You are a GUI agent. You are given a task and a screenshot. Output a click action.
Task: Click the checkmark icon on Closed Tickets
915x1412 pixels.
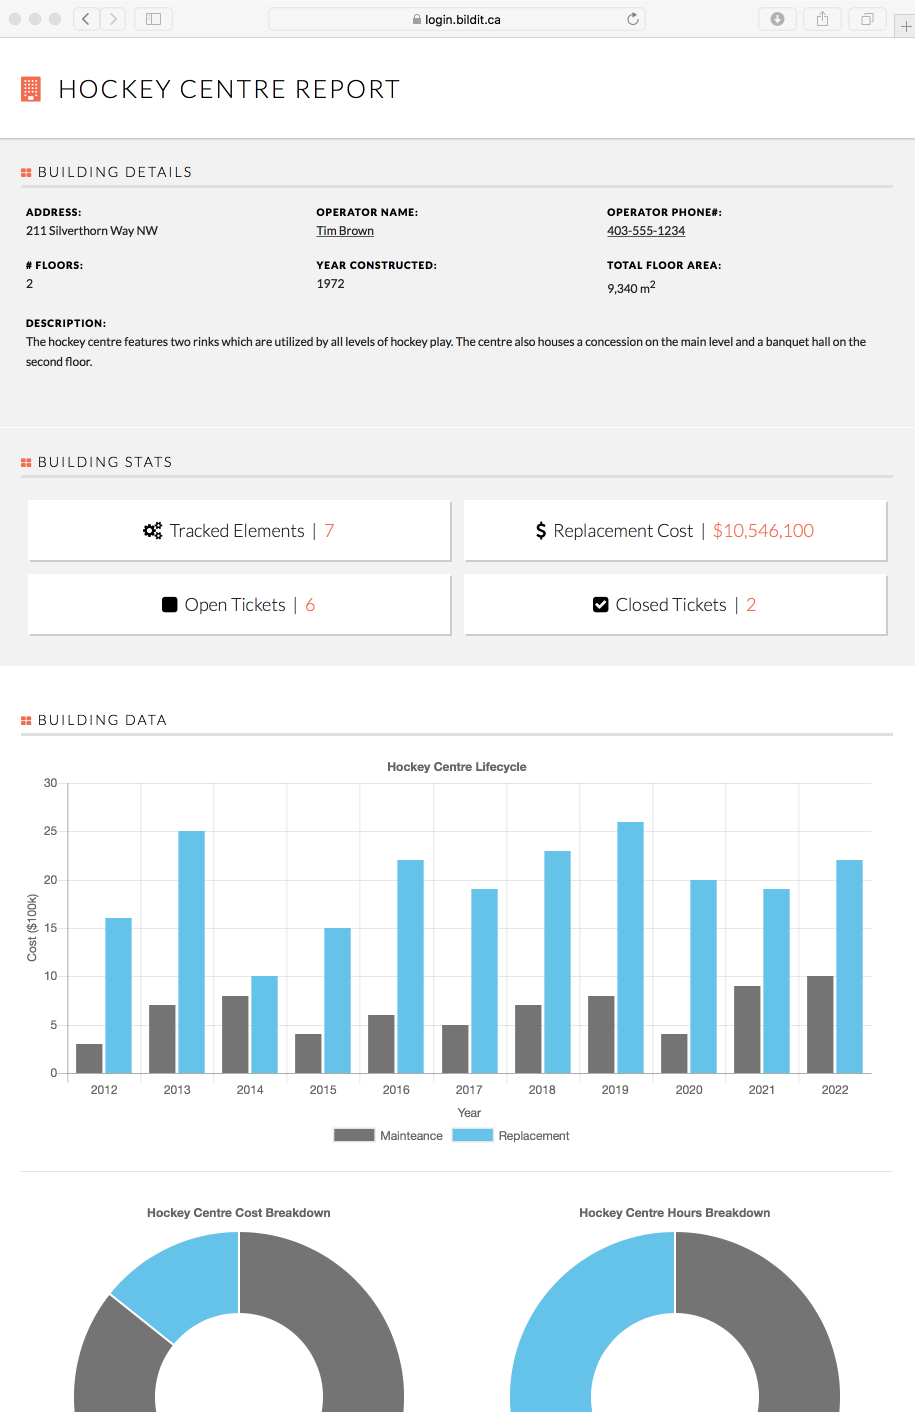tap(601, 605)
